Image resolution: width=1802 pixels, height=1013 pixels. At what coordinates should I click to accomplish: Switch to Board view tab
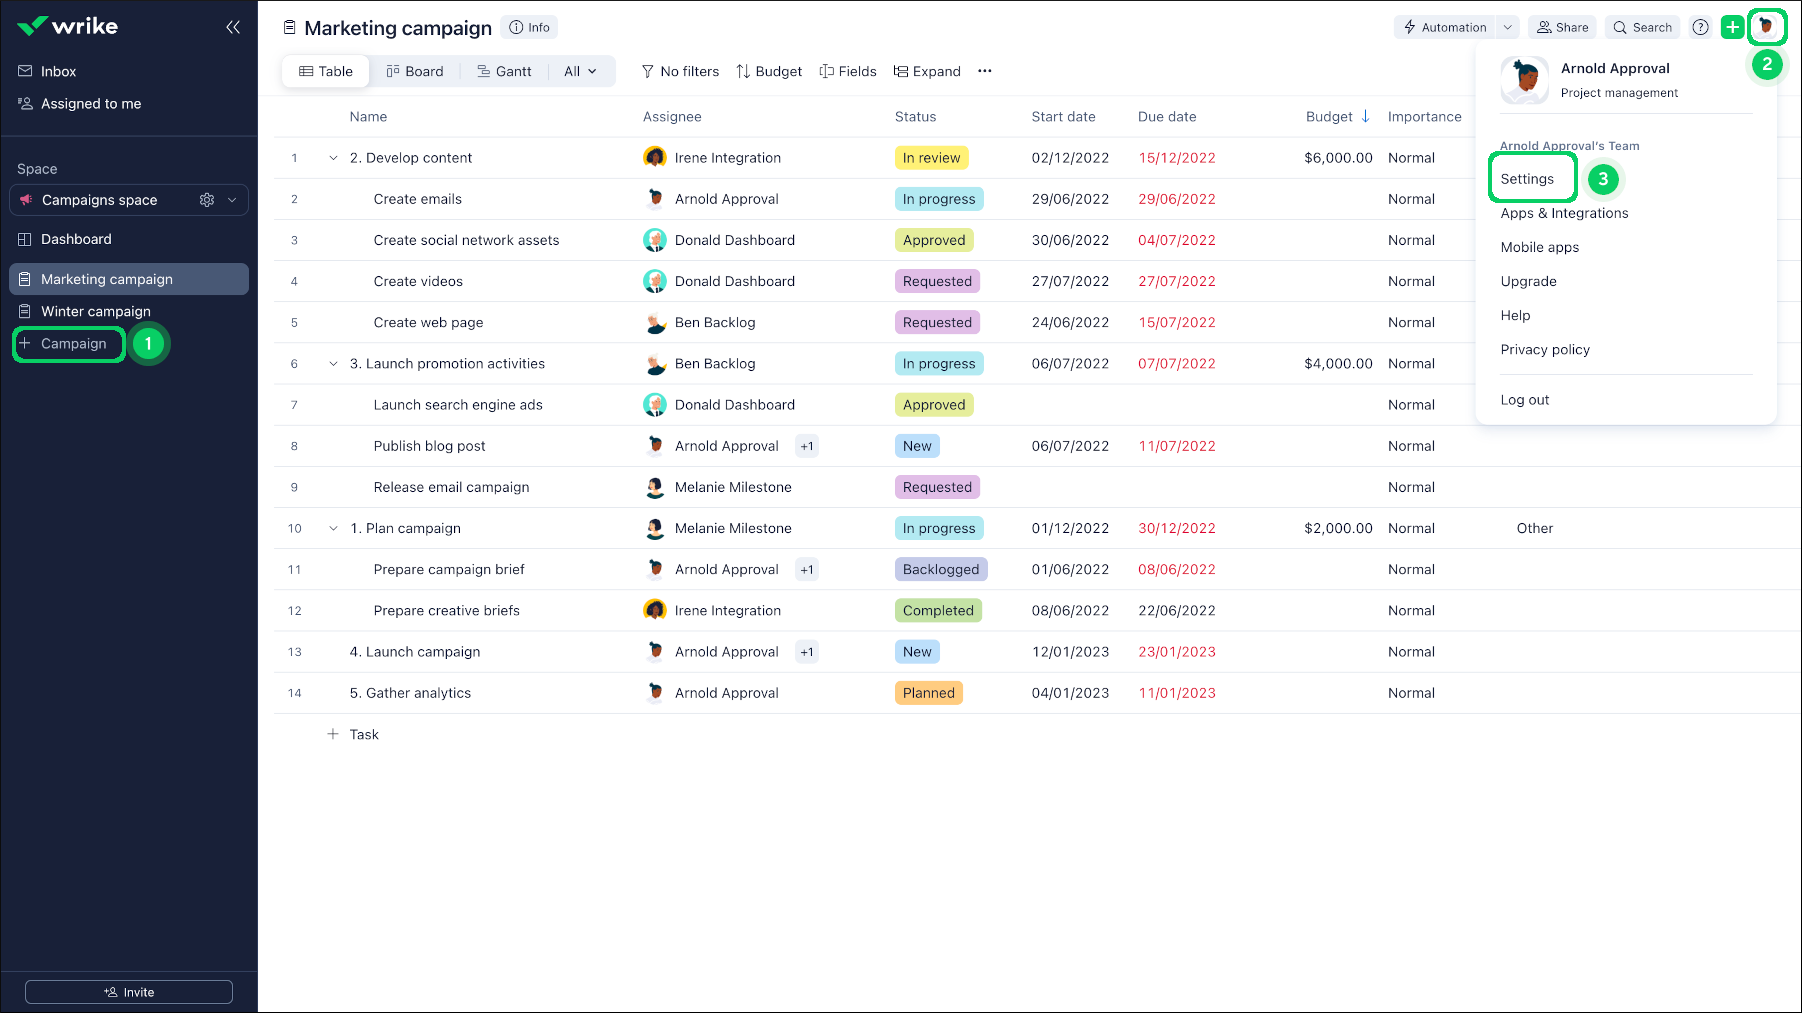(x=414, y=71)
